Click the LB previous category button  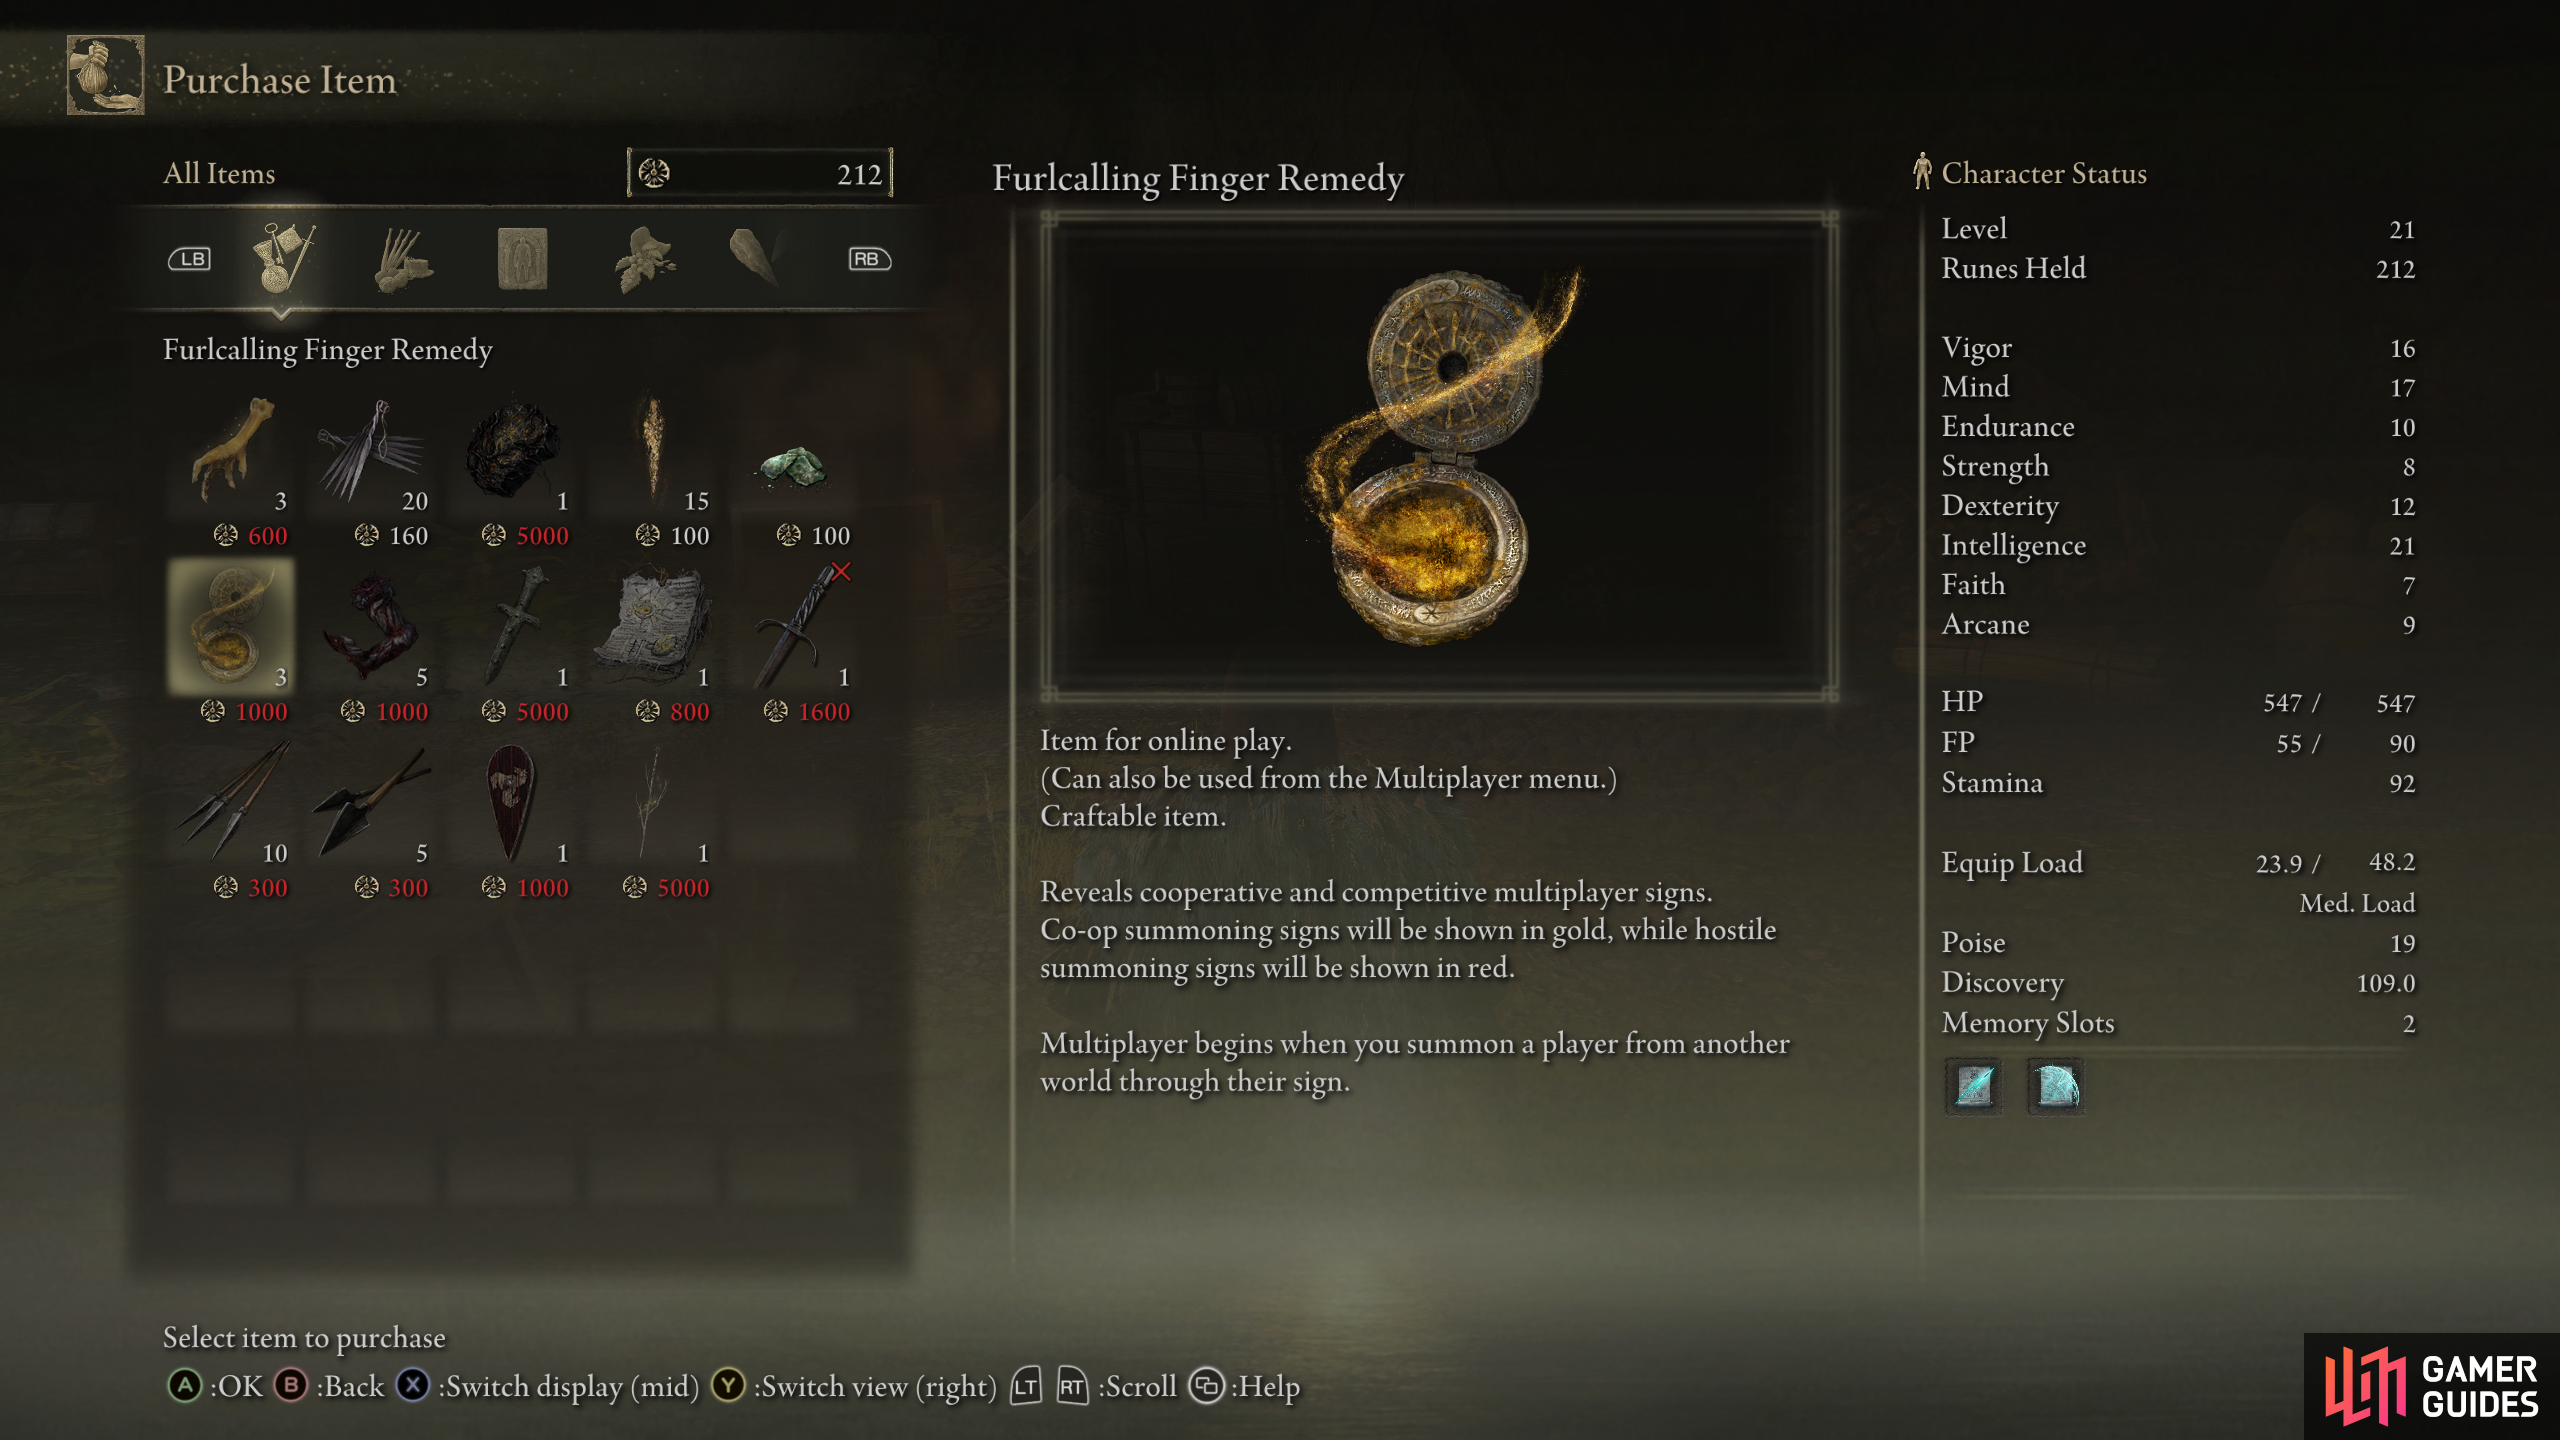coord(189,259)
